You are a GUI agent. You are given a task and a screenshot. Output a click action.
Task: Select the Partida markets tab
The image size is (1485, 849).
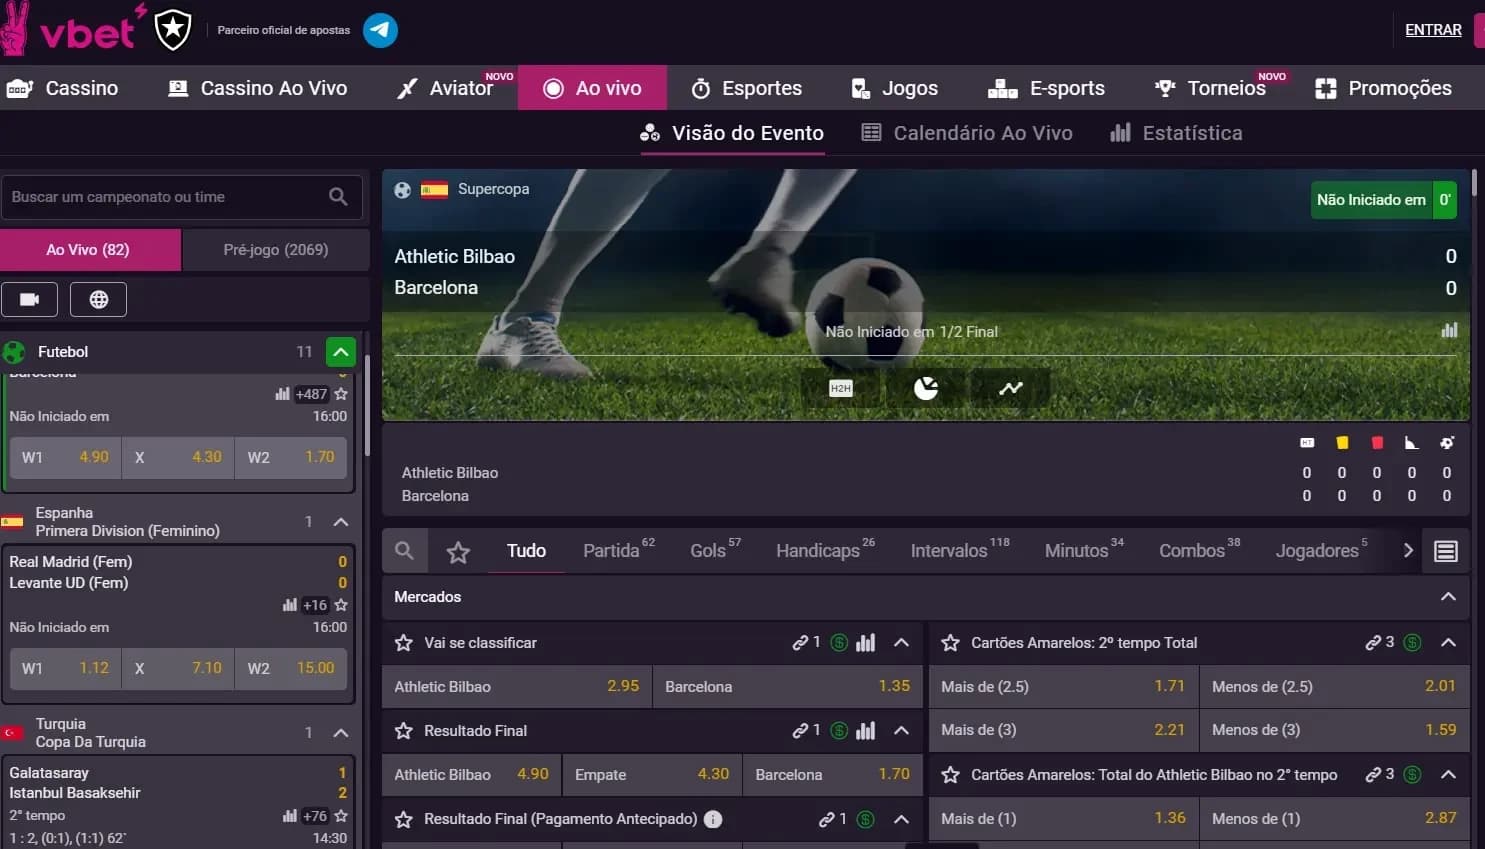[619, 550]
